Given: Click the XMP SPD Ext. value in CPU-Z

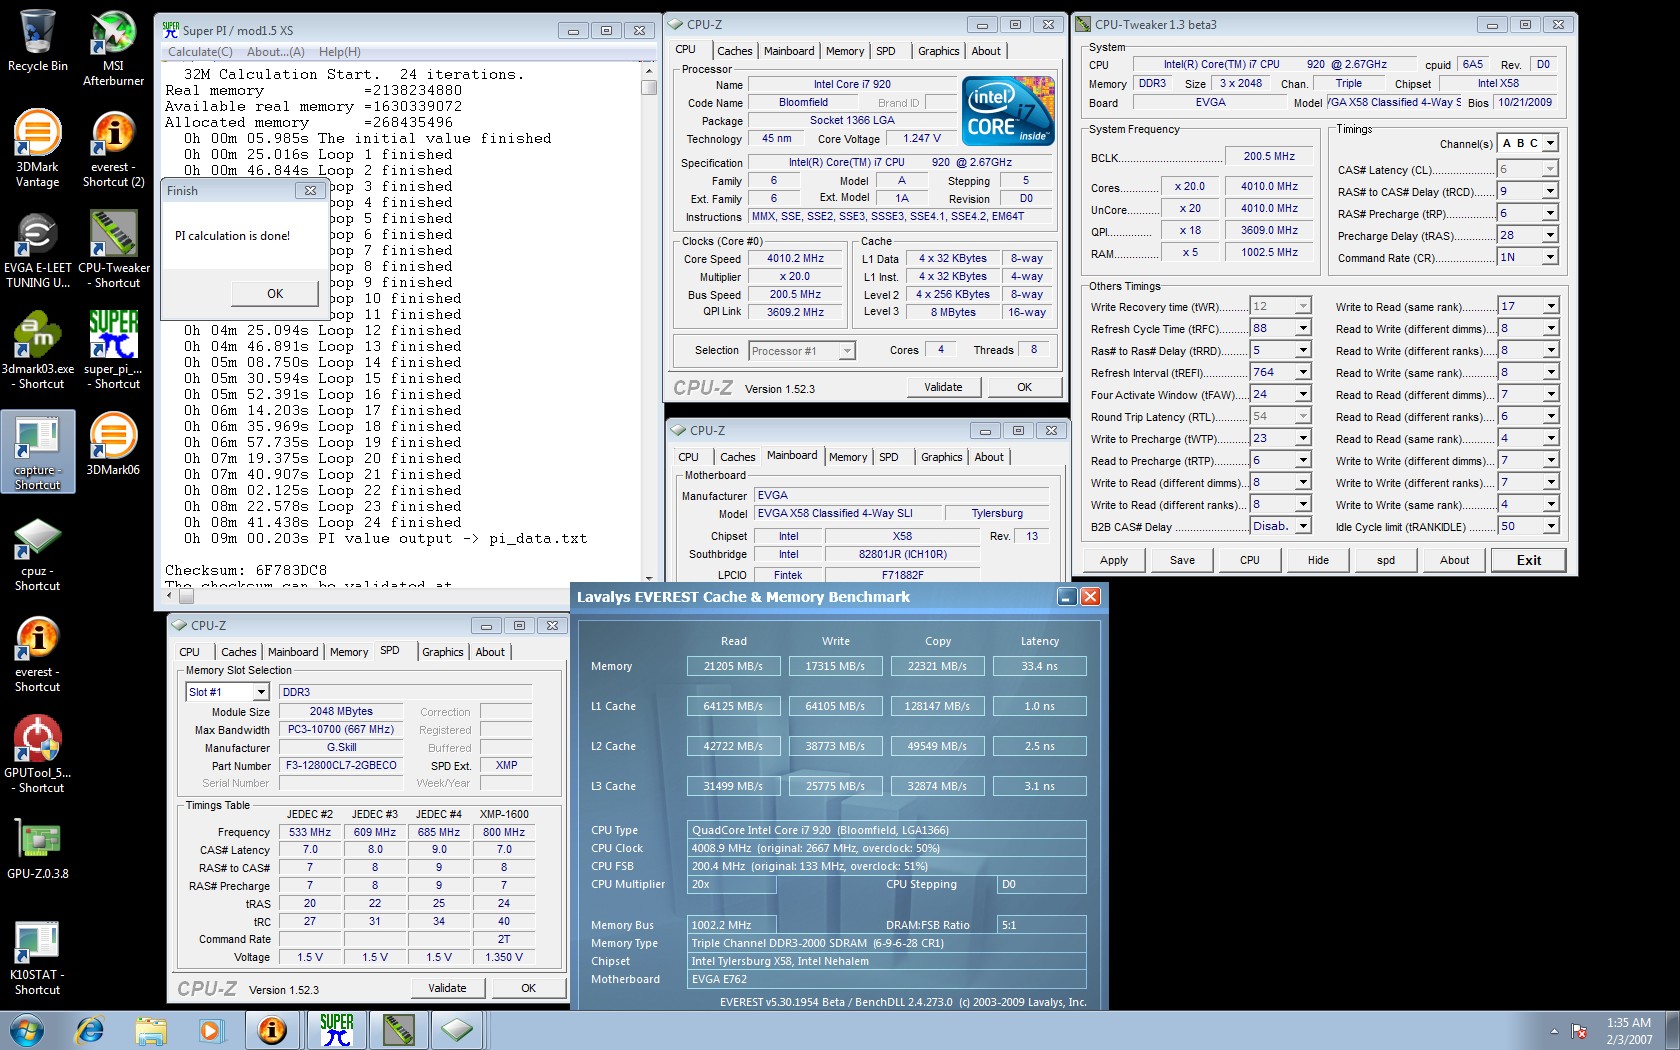Looking at the screenshot, I should click(506, 765).
